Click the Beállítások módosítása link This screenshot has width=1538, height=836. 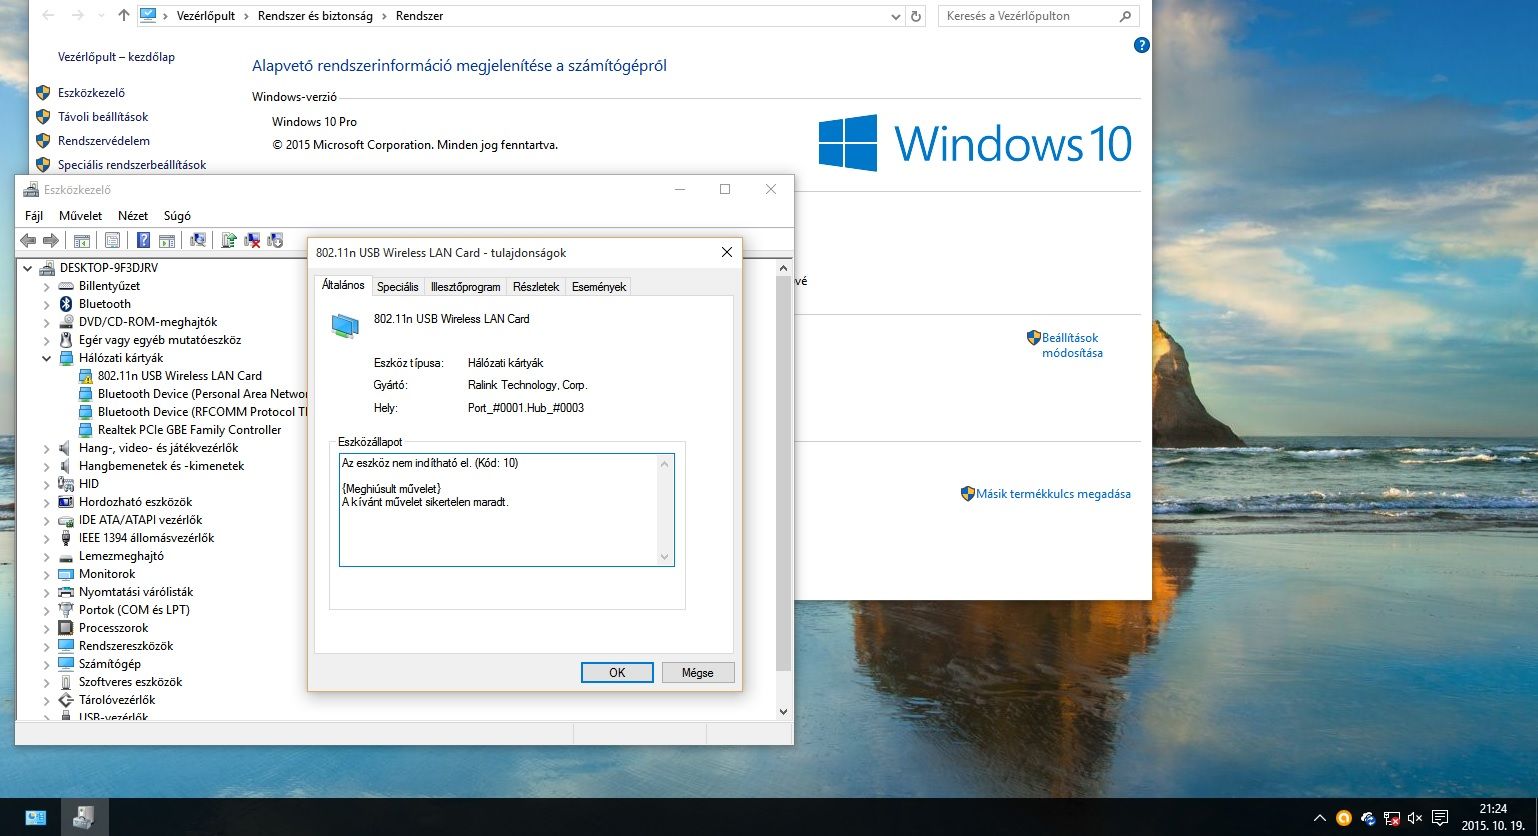tap(1072, 345)
